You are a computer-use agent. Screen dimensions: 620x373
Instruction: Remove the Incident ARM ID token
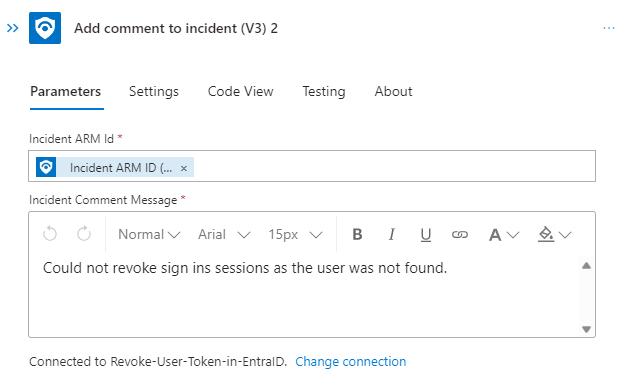coord(183,168)
